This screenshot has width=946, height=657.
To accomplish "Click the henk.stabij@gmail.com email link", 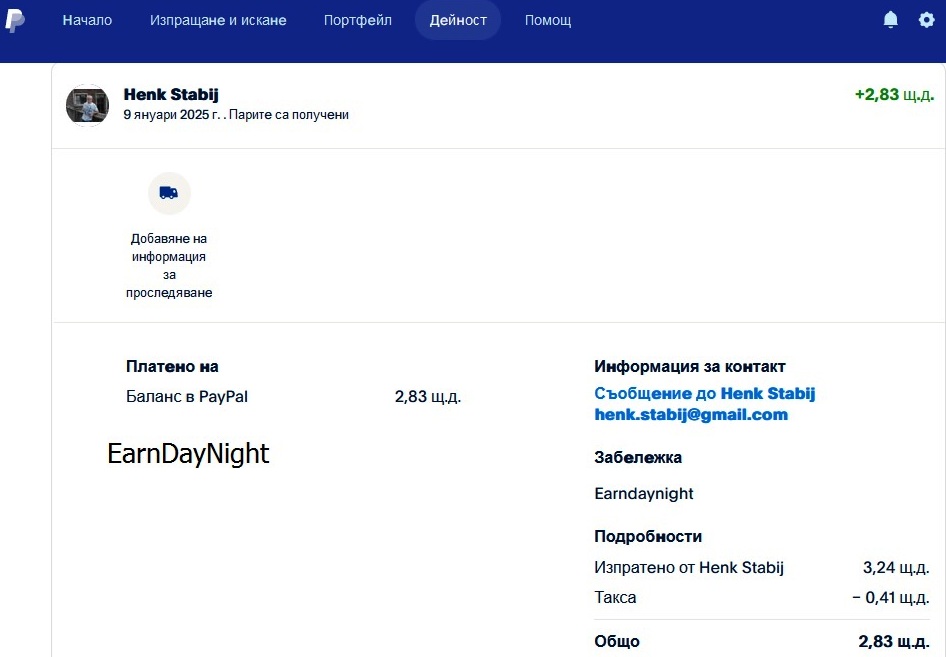I will coord(691,414).
